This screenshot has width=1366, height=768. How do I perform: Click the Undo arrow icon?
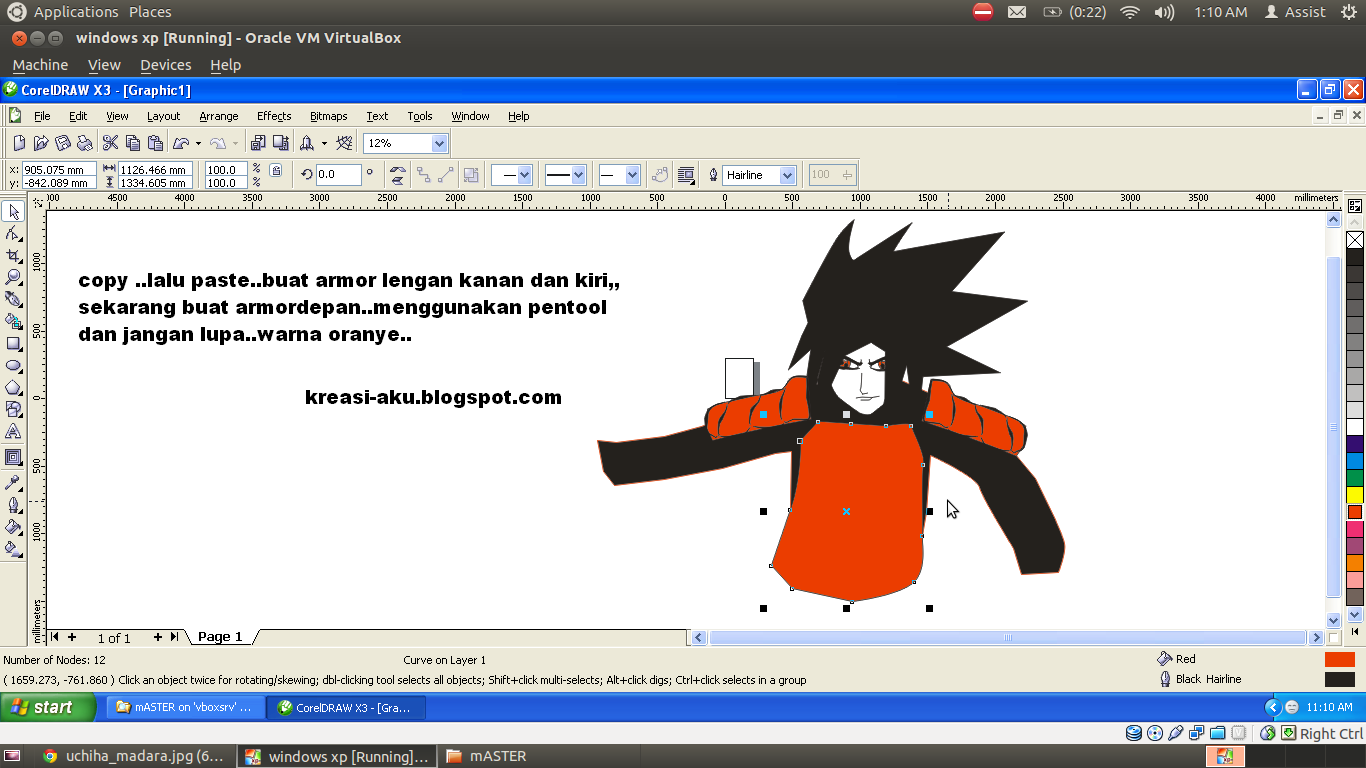[181, 143]
